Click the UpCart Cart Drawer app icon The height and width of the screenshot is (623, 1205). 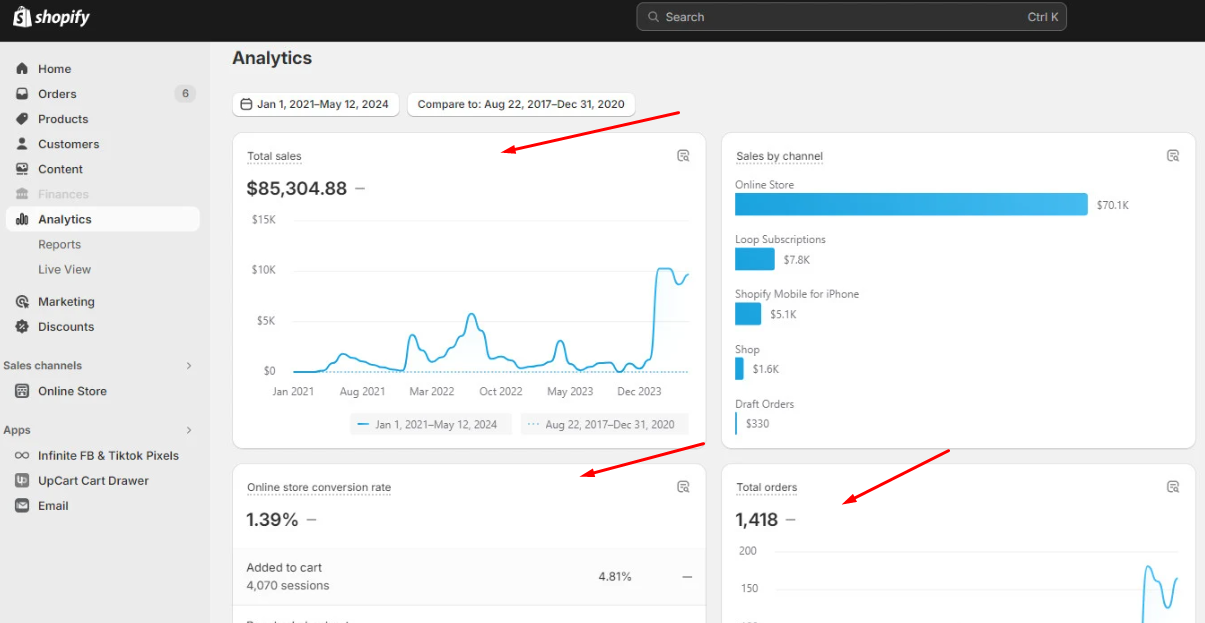(22, 481)
